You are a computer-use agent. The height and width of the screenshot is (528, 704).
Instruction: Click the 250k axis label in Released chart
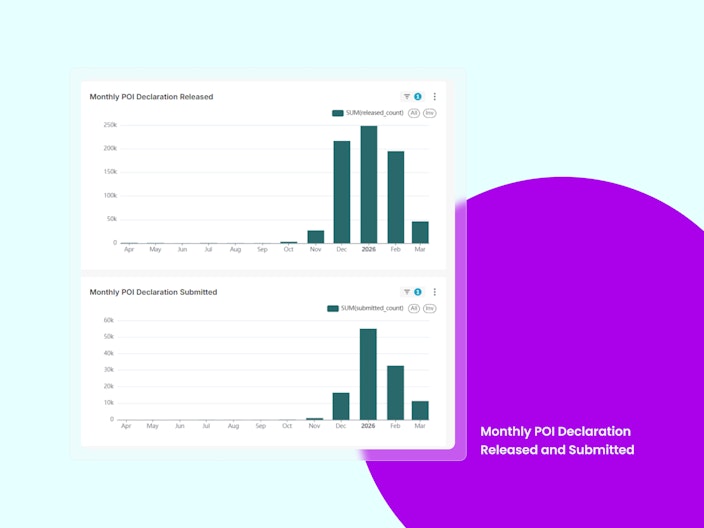pos(110,125)
